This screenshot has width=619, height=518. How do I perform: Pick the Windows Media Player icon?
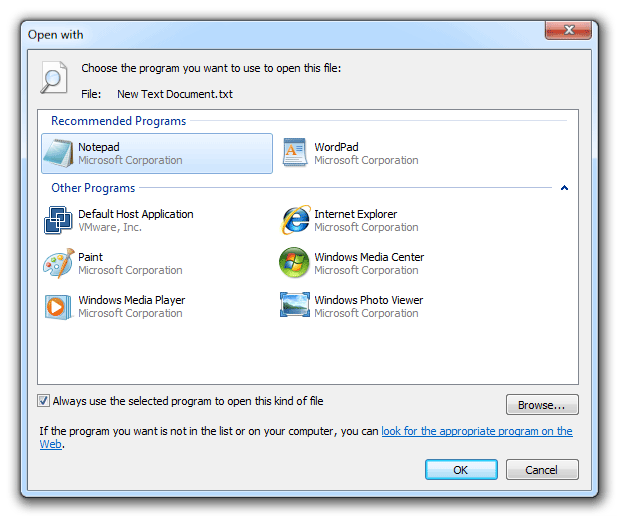(x=58, y=307)
